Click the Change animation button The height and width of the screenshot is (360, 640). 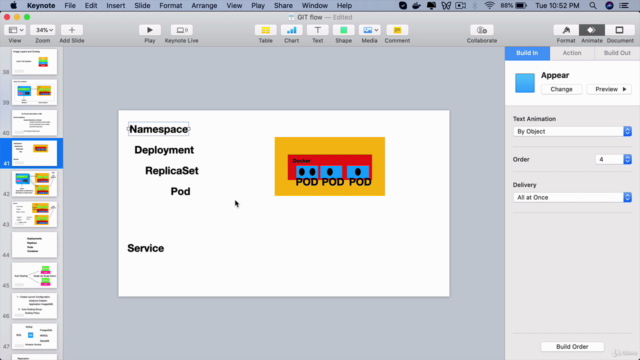(561, 89)
